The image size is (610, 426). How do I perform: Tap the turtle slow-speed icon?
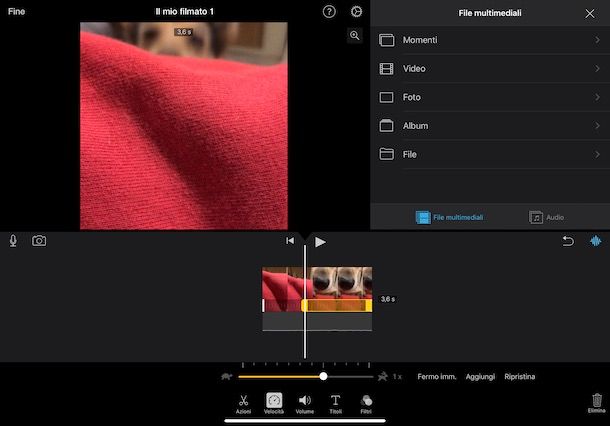pos(227,376)
